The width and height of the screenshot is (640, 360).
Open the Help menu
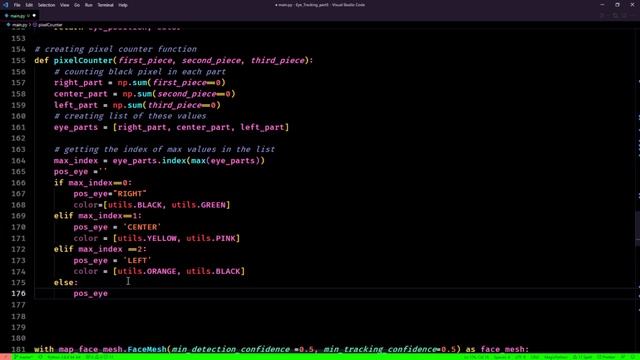pyautogui.click(x=123, y=5)
